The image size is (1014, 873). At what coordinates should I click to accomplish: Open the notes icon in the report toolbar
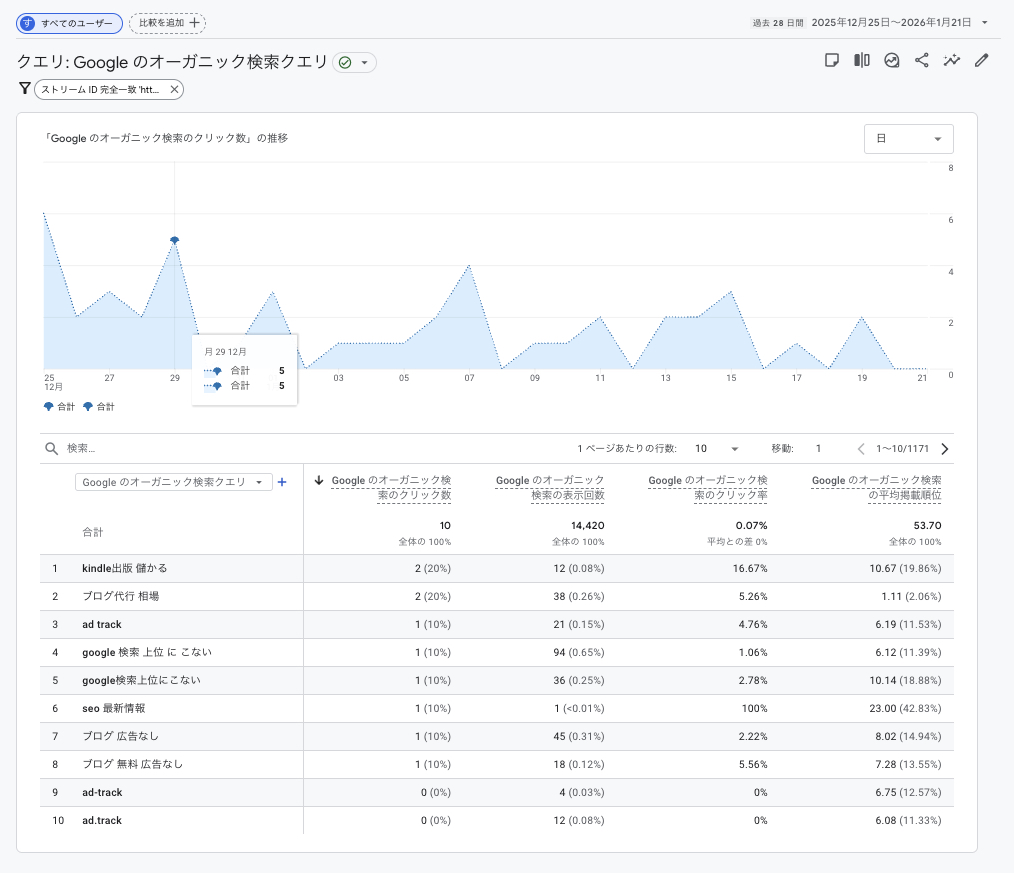(x=831, y=61)
